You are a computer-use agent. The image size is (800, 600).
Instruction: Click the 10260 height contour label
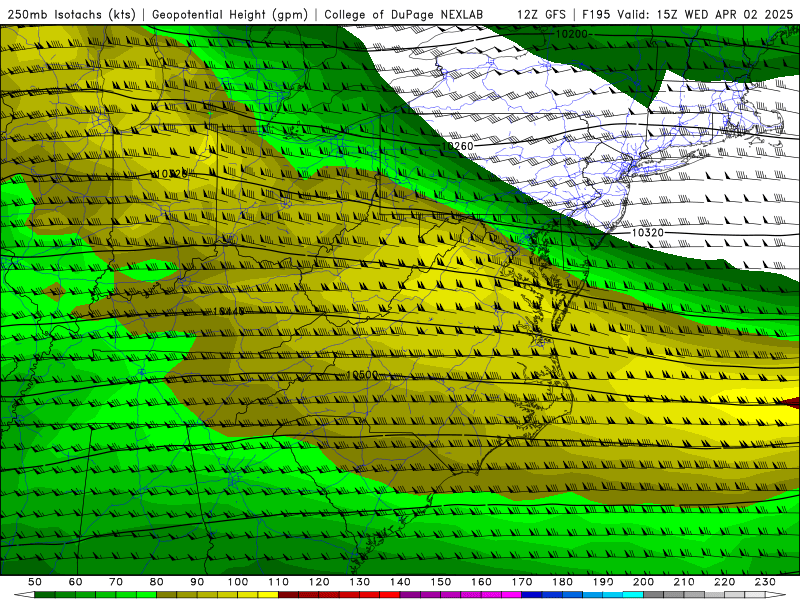pos(457,146)
